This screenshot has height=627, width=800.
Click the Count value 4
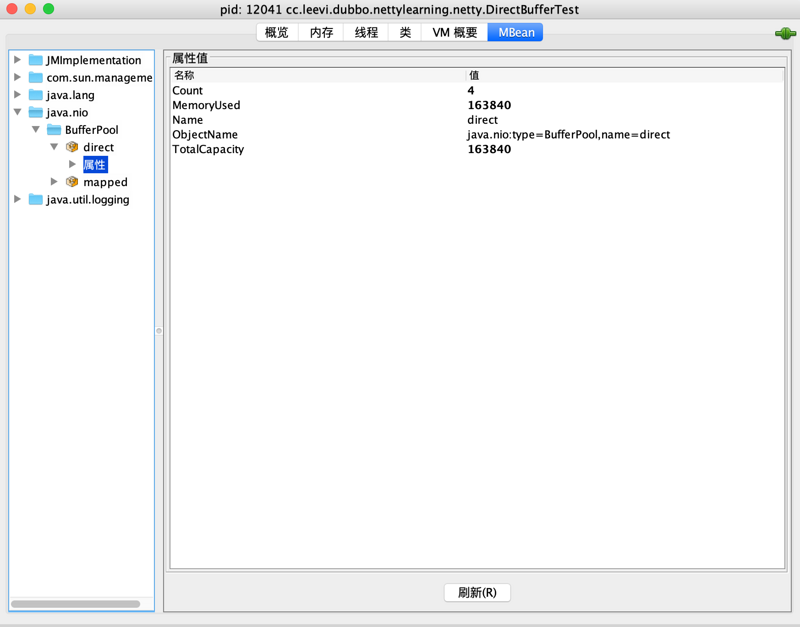pyautogui.click(x=471, y=90)
